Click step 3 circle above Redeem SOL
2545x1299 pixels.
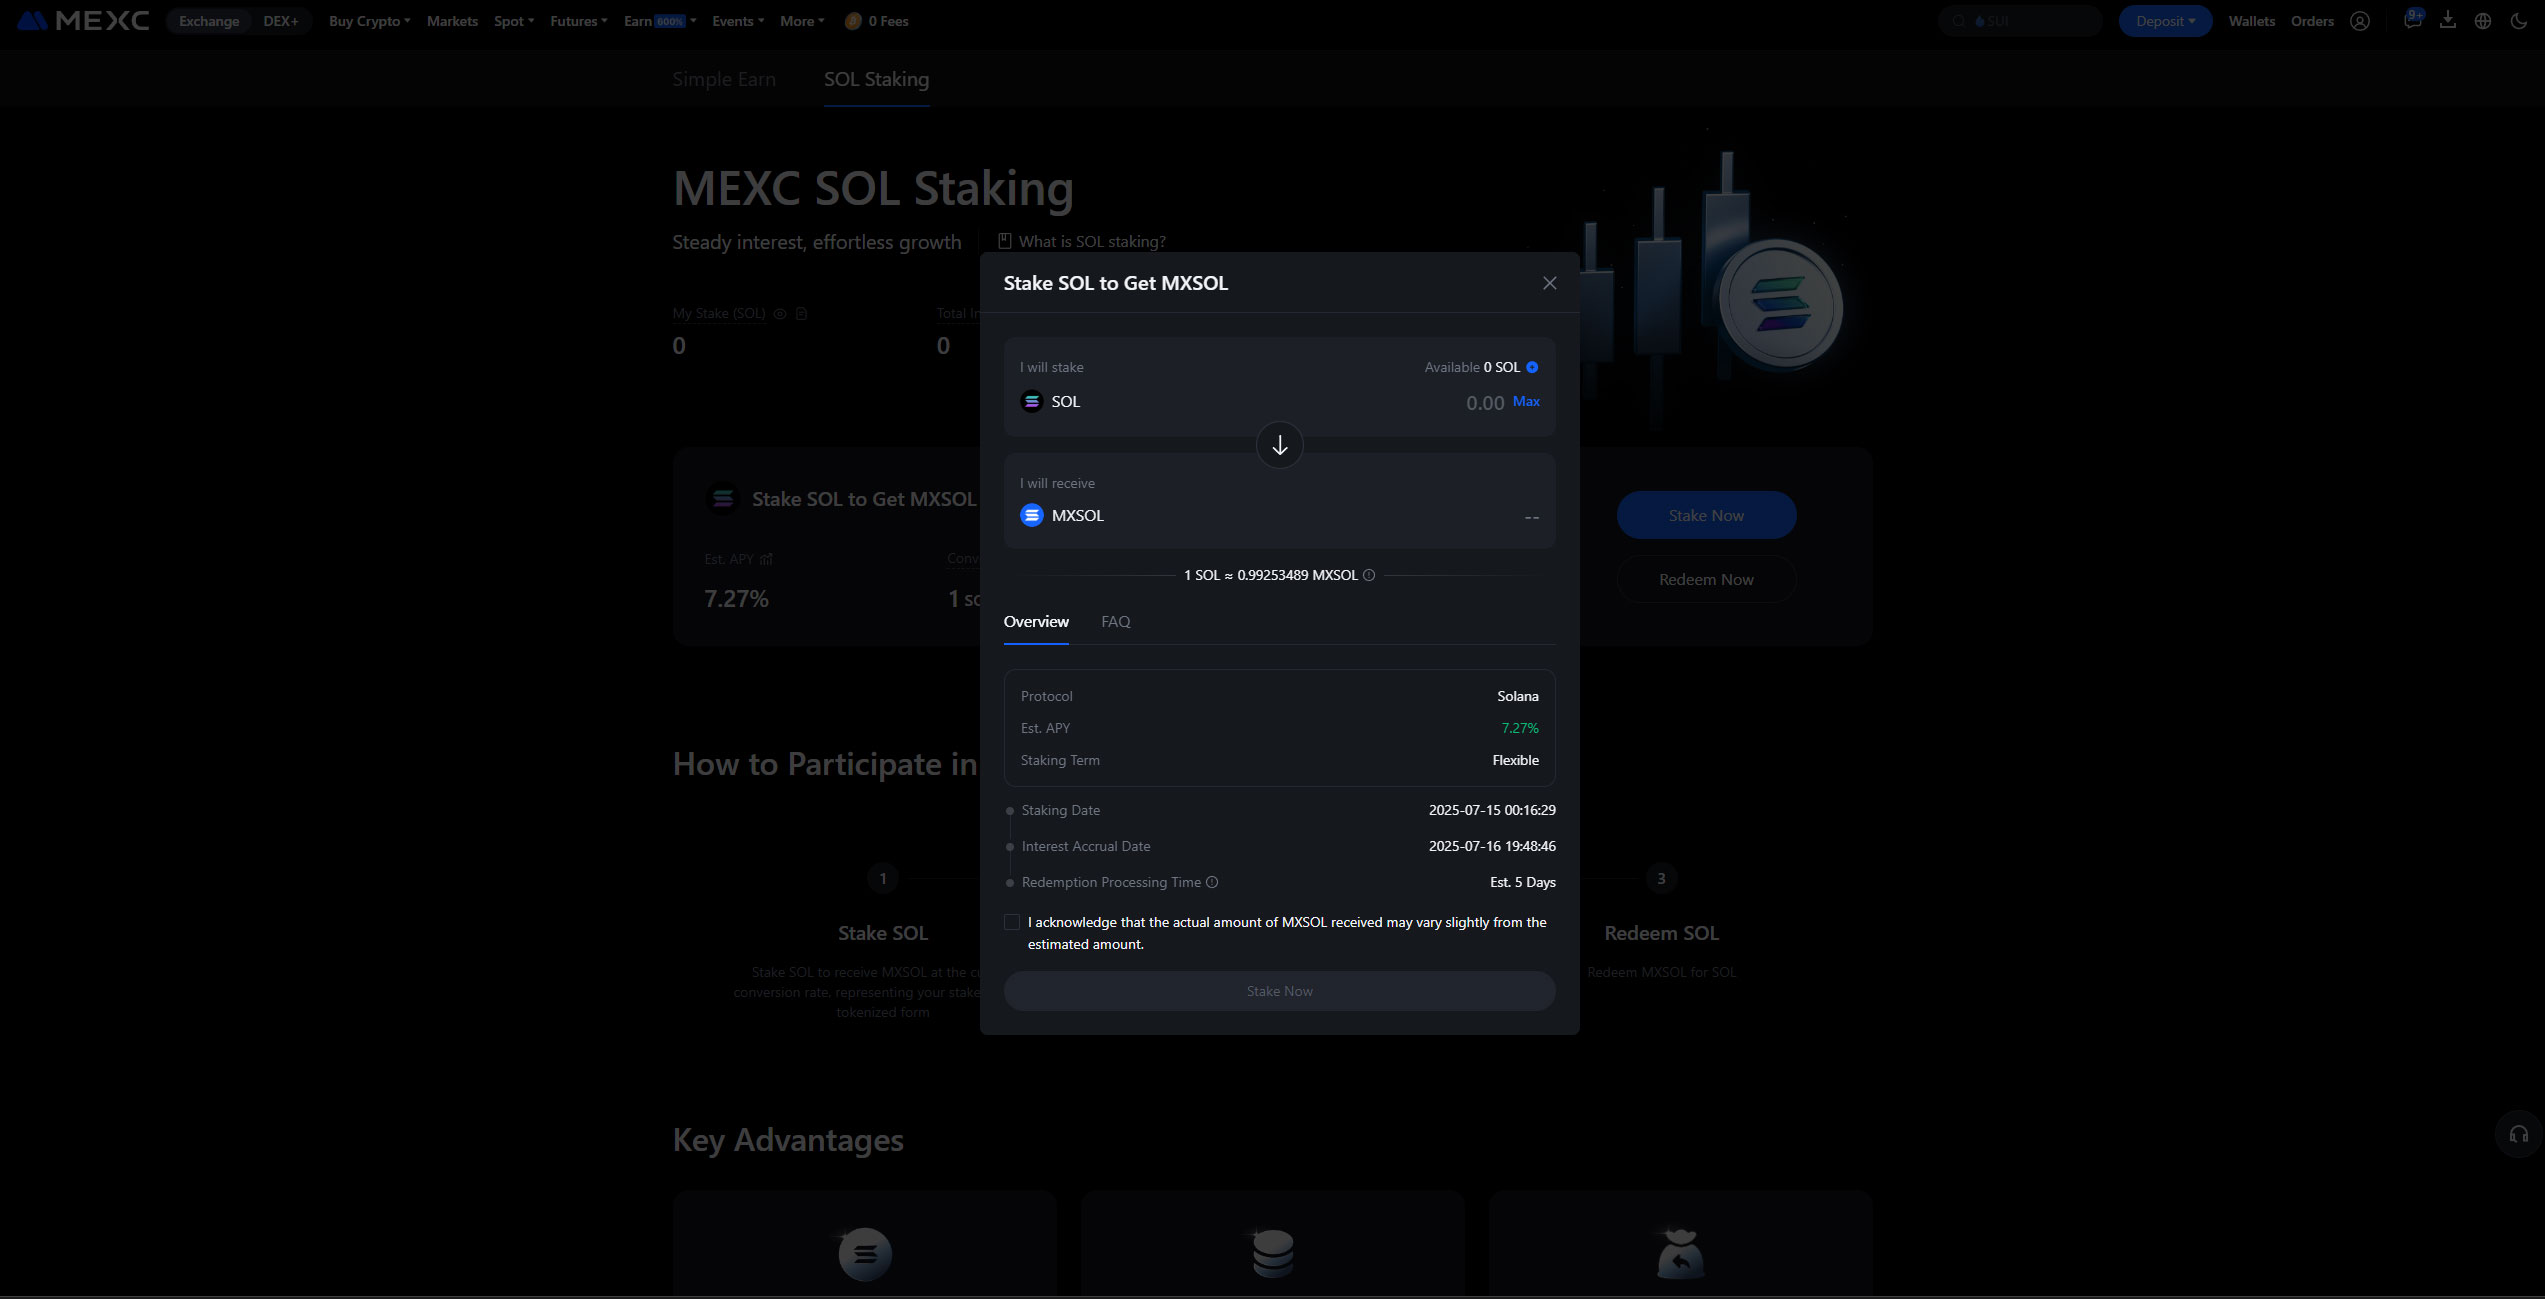click(x=1661, y=878)
